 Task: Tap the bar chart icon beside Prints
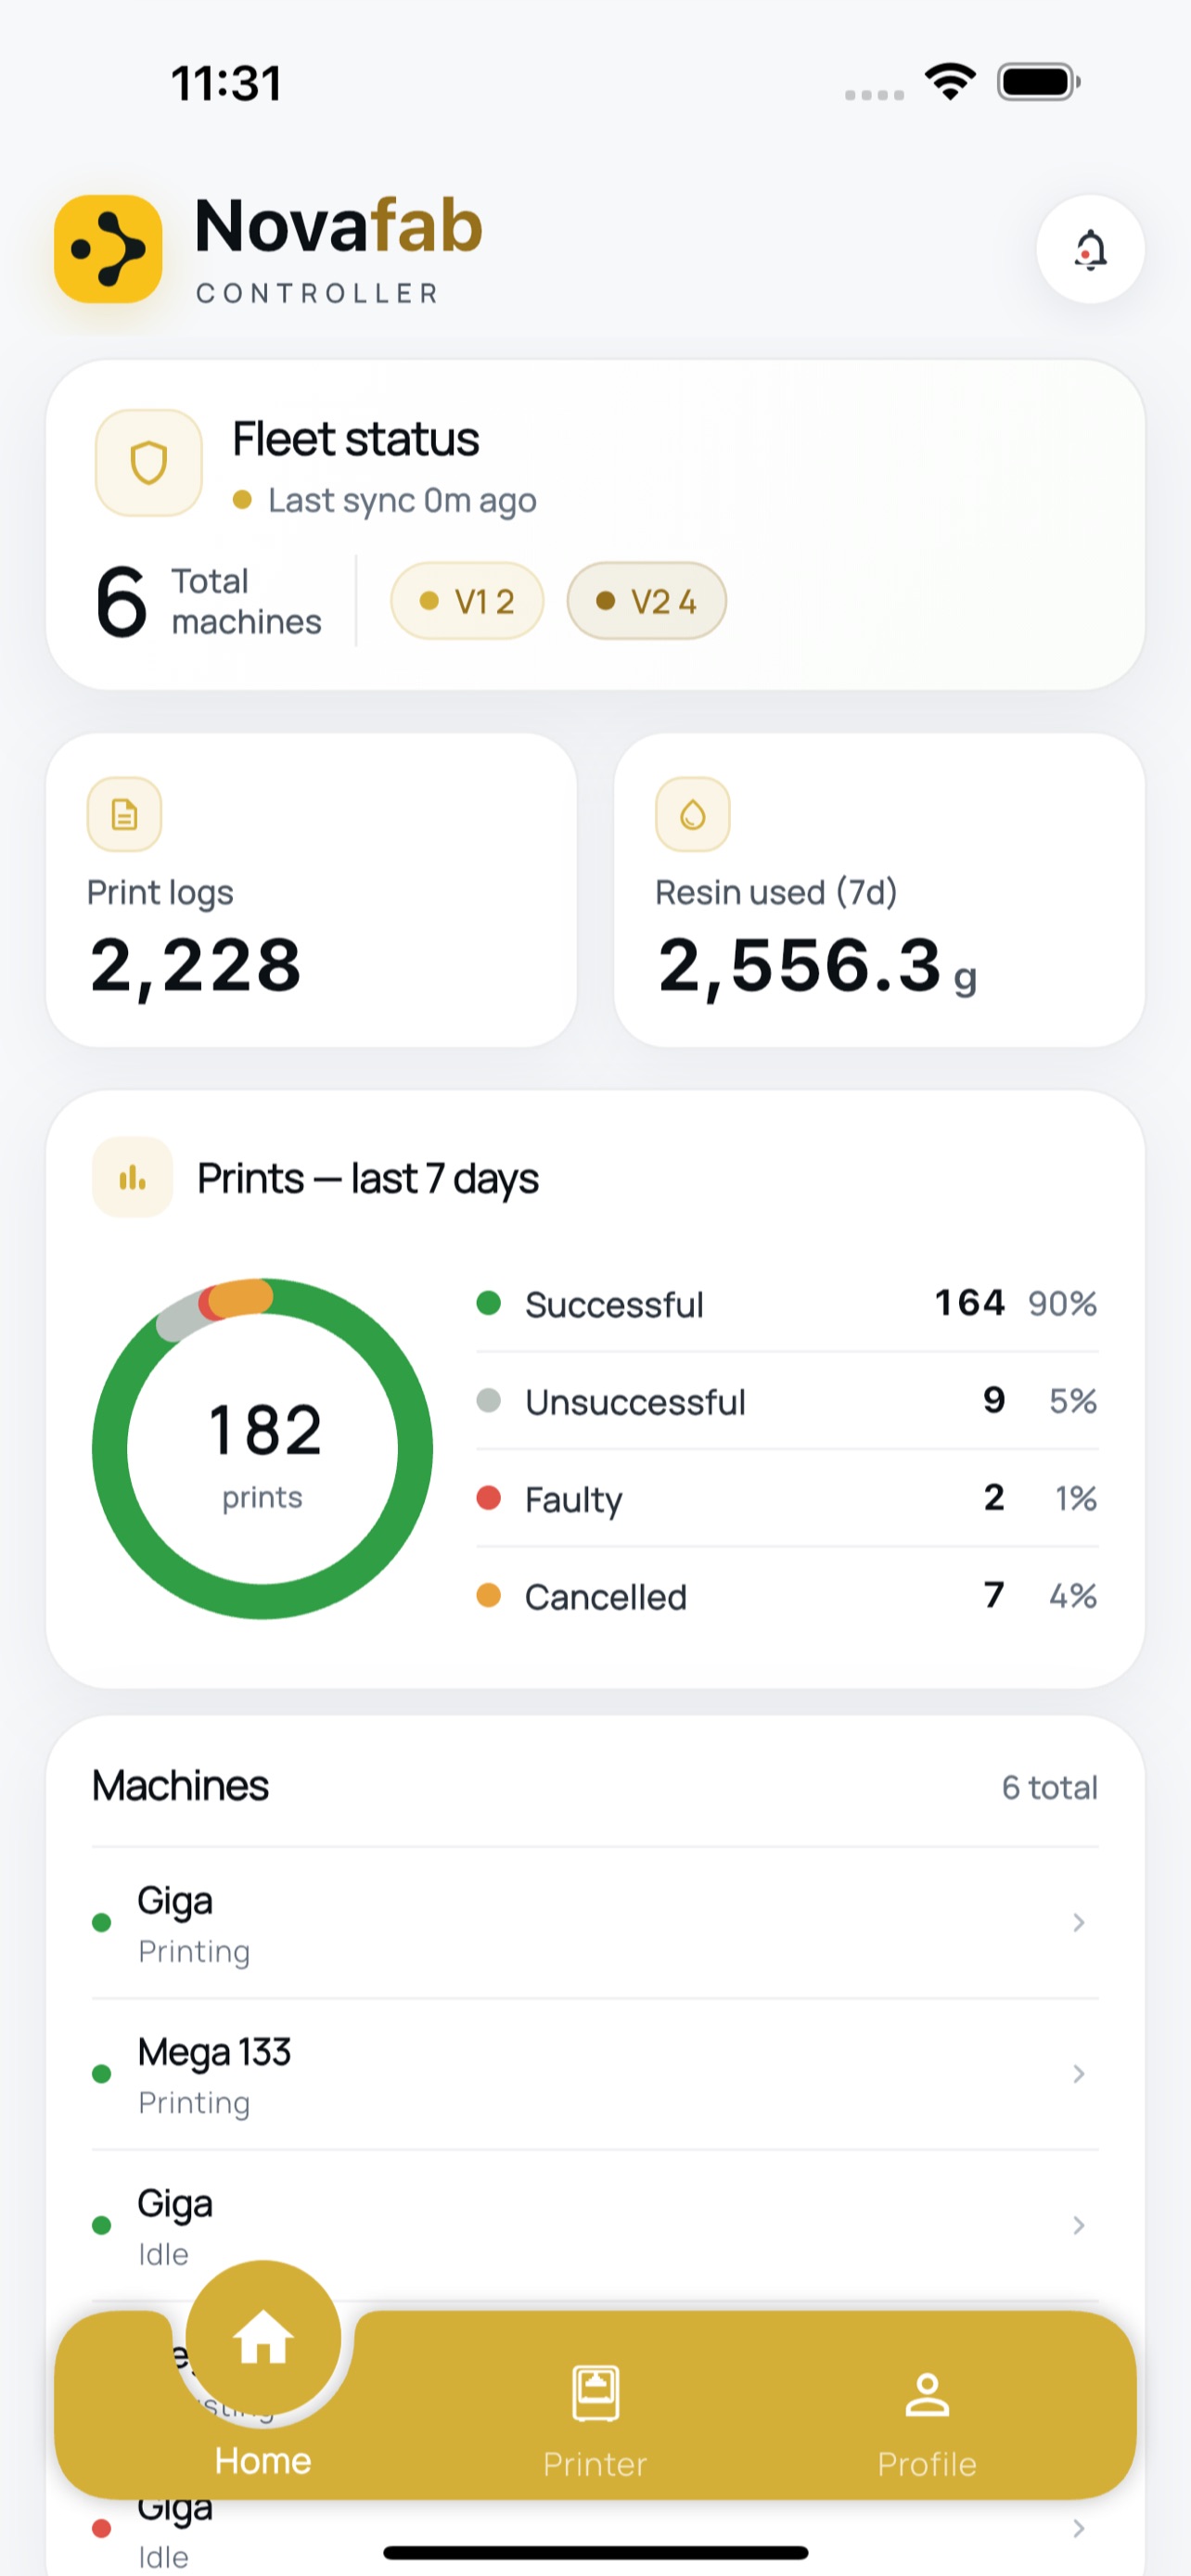(x=132, y=1177)
